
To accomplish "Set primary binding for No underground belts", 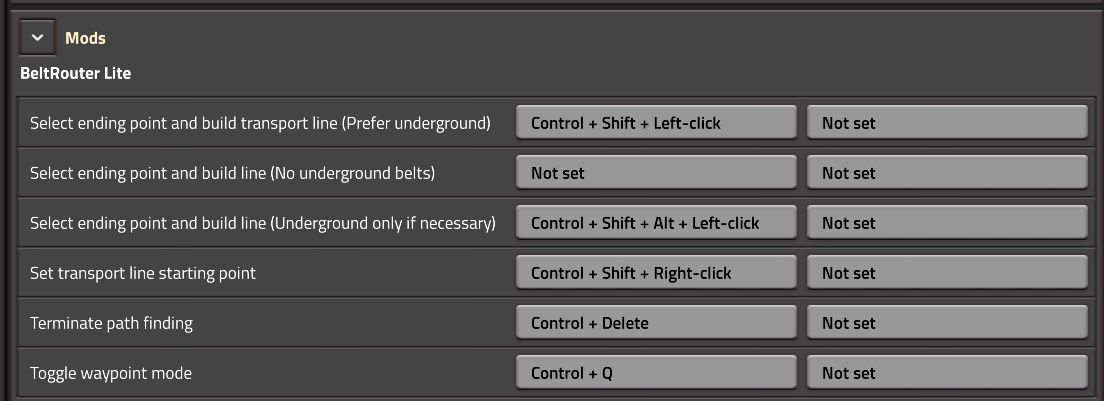I will 656,173.
